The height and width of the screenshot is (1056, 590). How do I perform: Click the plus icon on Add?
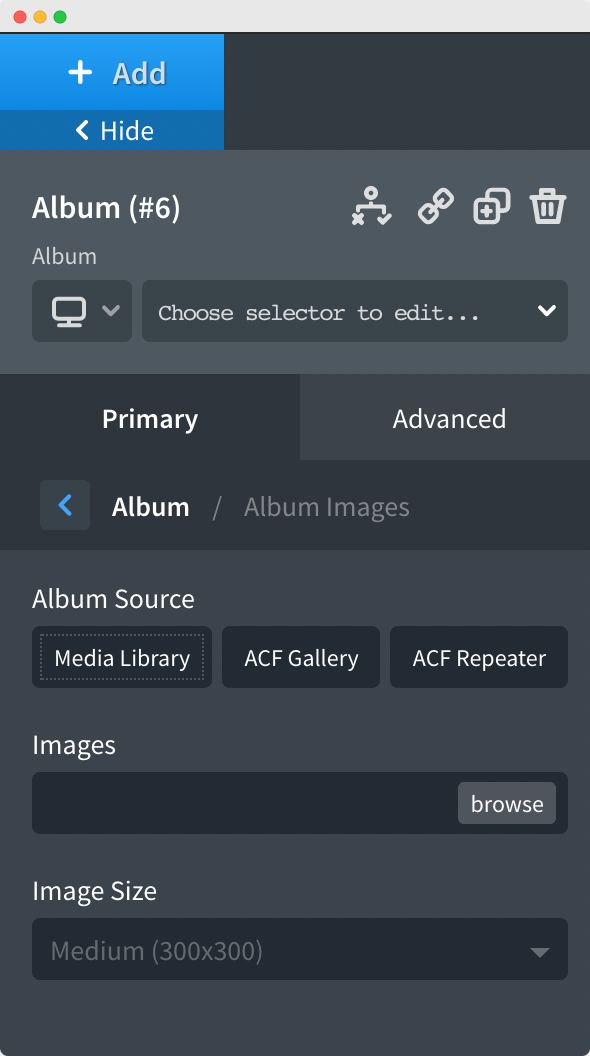point(80,72)
